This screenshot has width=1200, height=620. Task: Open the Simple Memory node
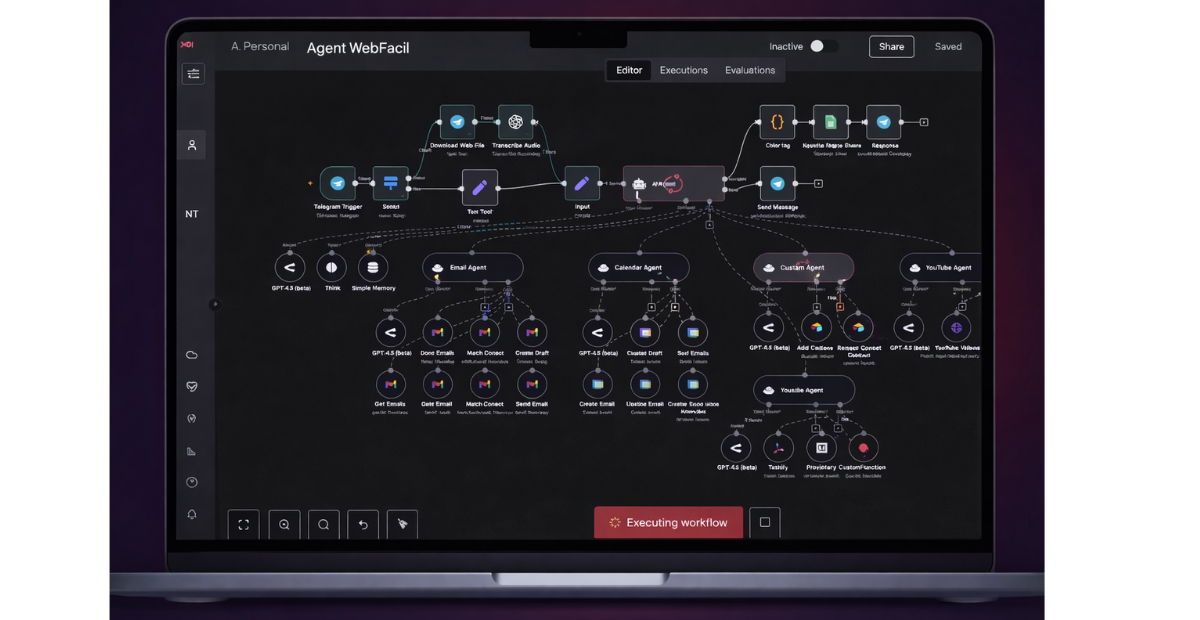(373, 267)
